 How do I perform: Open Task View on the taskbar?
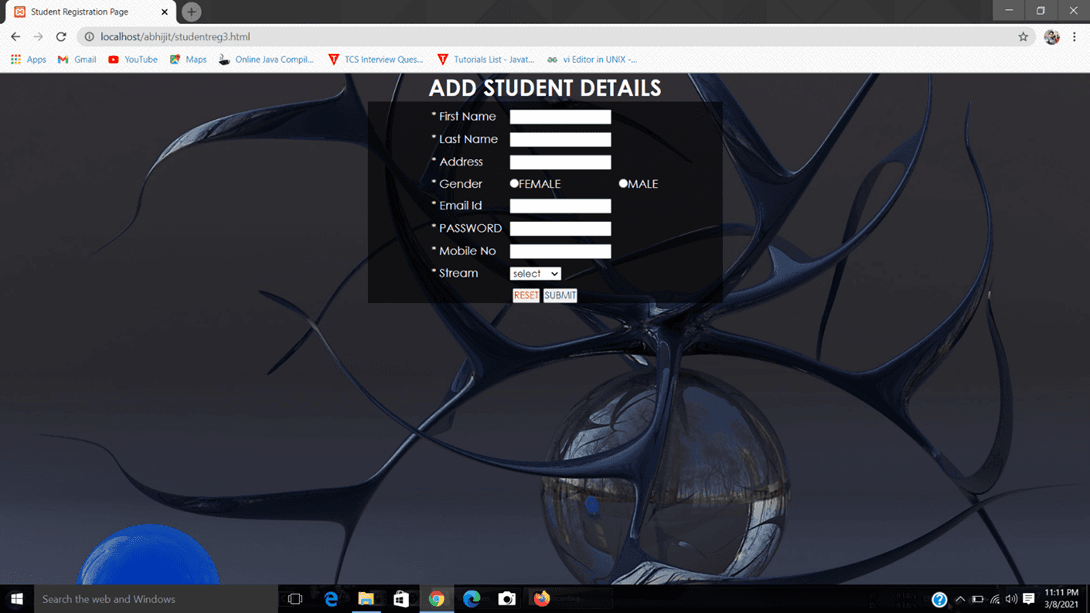[295, 598]
